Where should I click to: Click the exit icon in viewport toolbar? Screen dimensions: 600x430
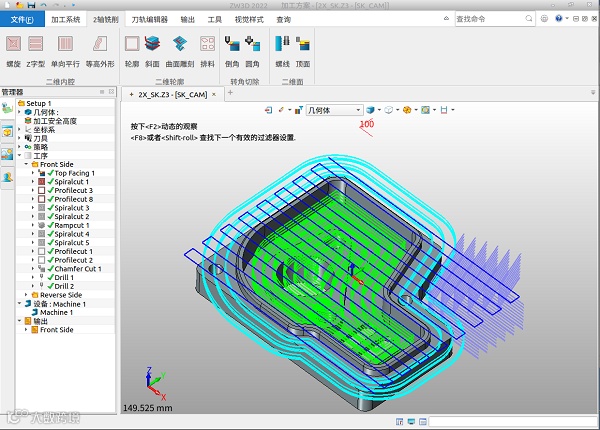point(269,110)
